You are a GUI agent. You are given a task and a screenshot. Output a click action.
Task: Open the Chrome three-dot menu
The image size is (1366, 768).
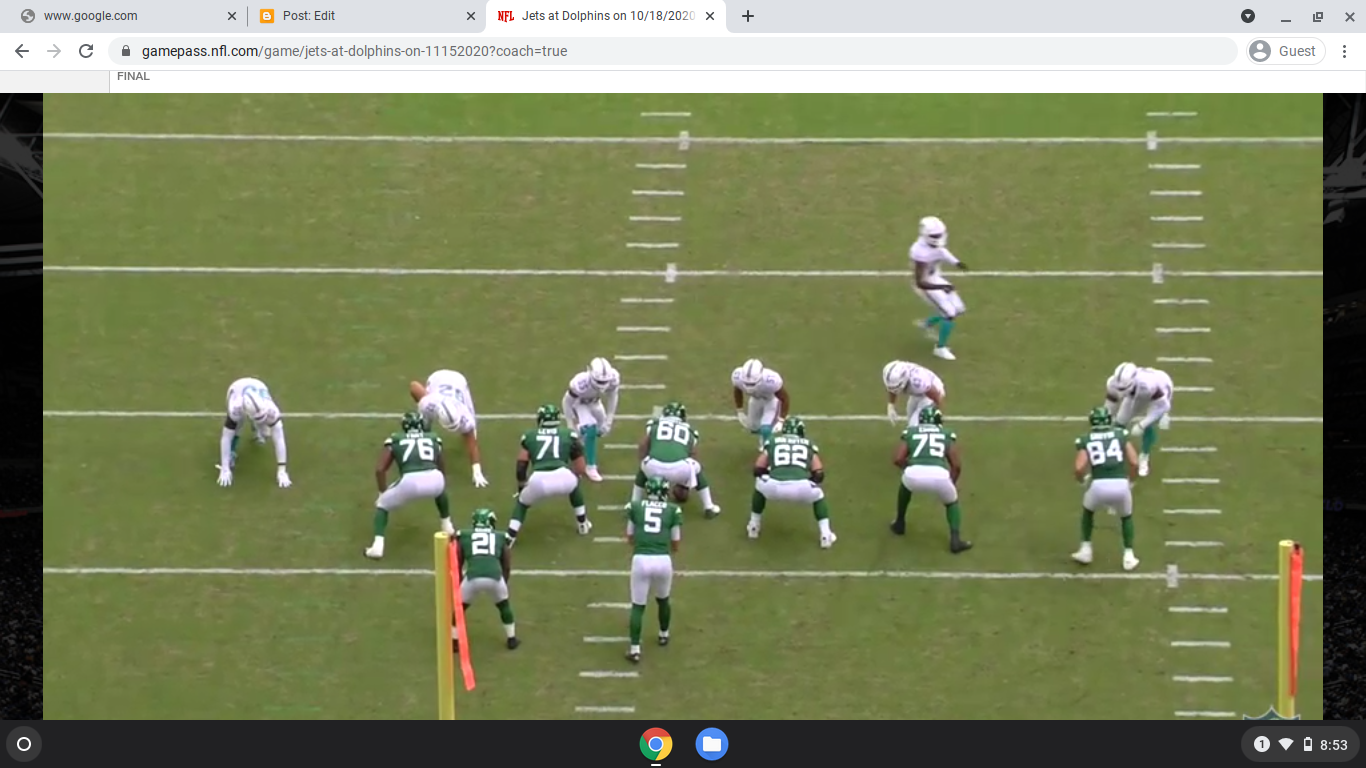[x=1345, y=50]
